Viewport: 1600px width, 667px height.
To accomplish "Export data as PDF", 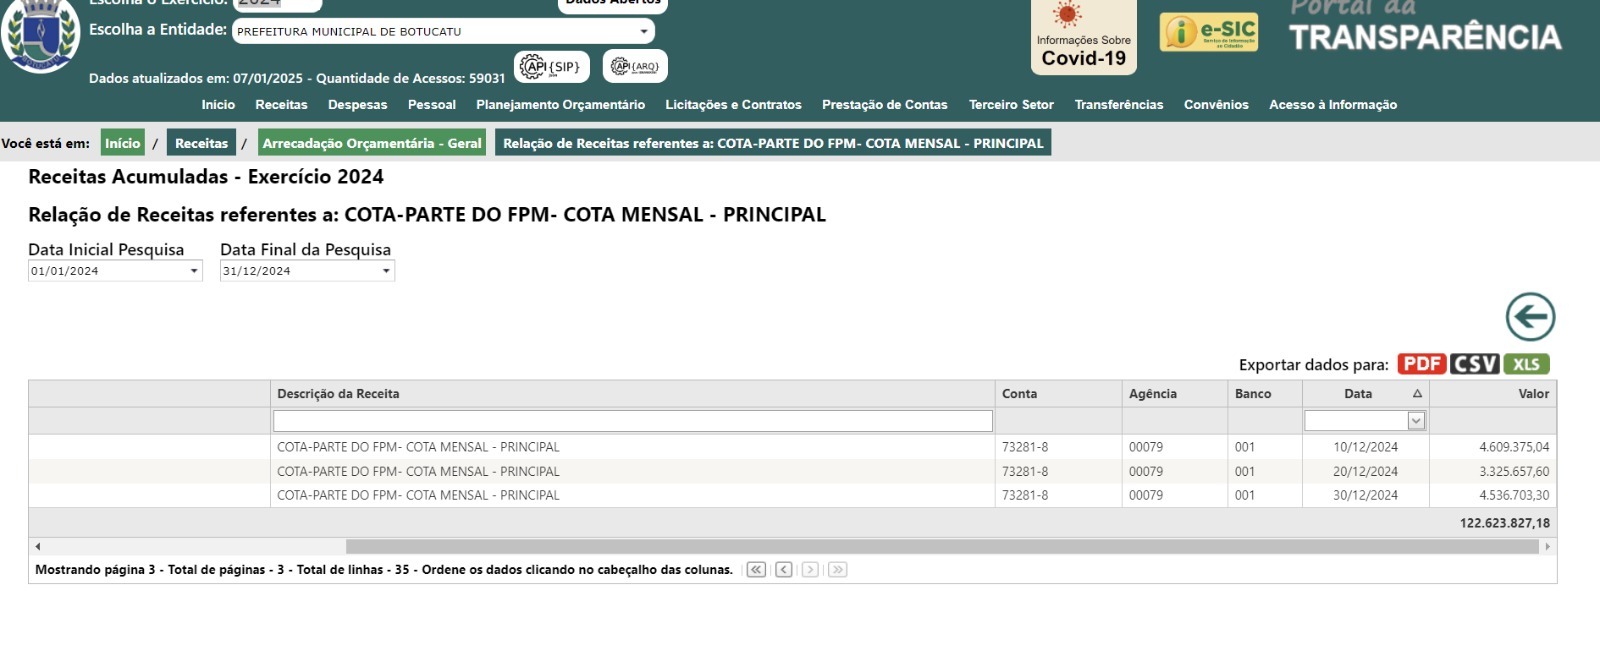I will pyautogui.click(x=1421, y=364).
